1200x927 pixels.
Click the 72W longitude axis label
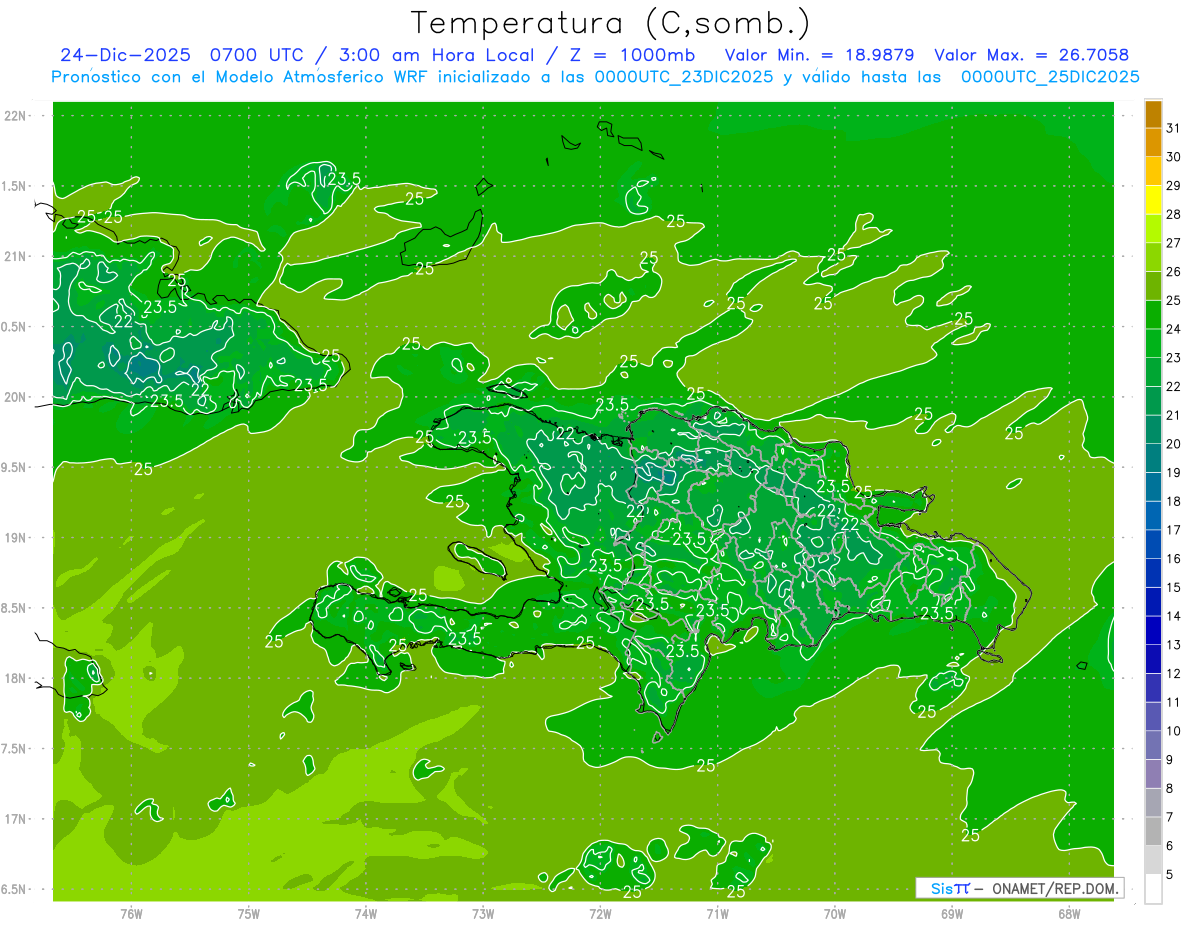[x=600, y=914]
